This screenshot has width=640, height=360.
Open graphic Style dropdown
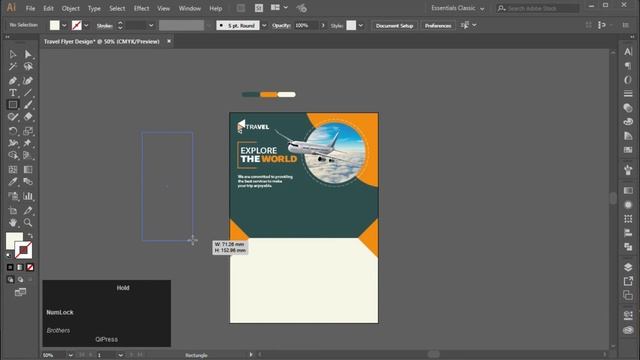tap(361, 25)
